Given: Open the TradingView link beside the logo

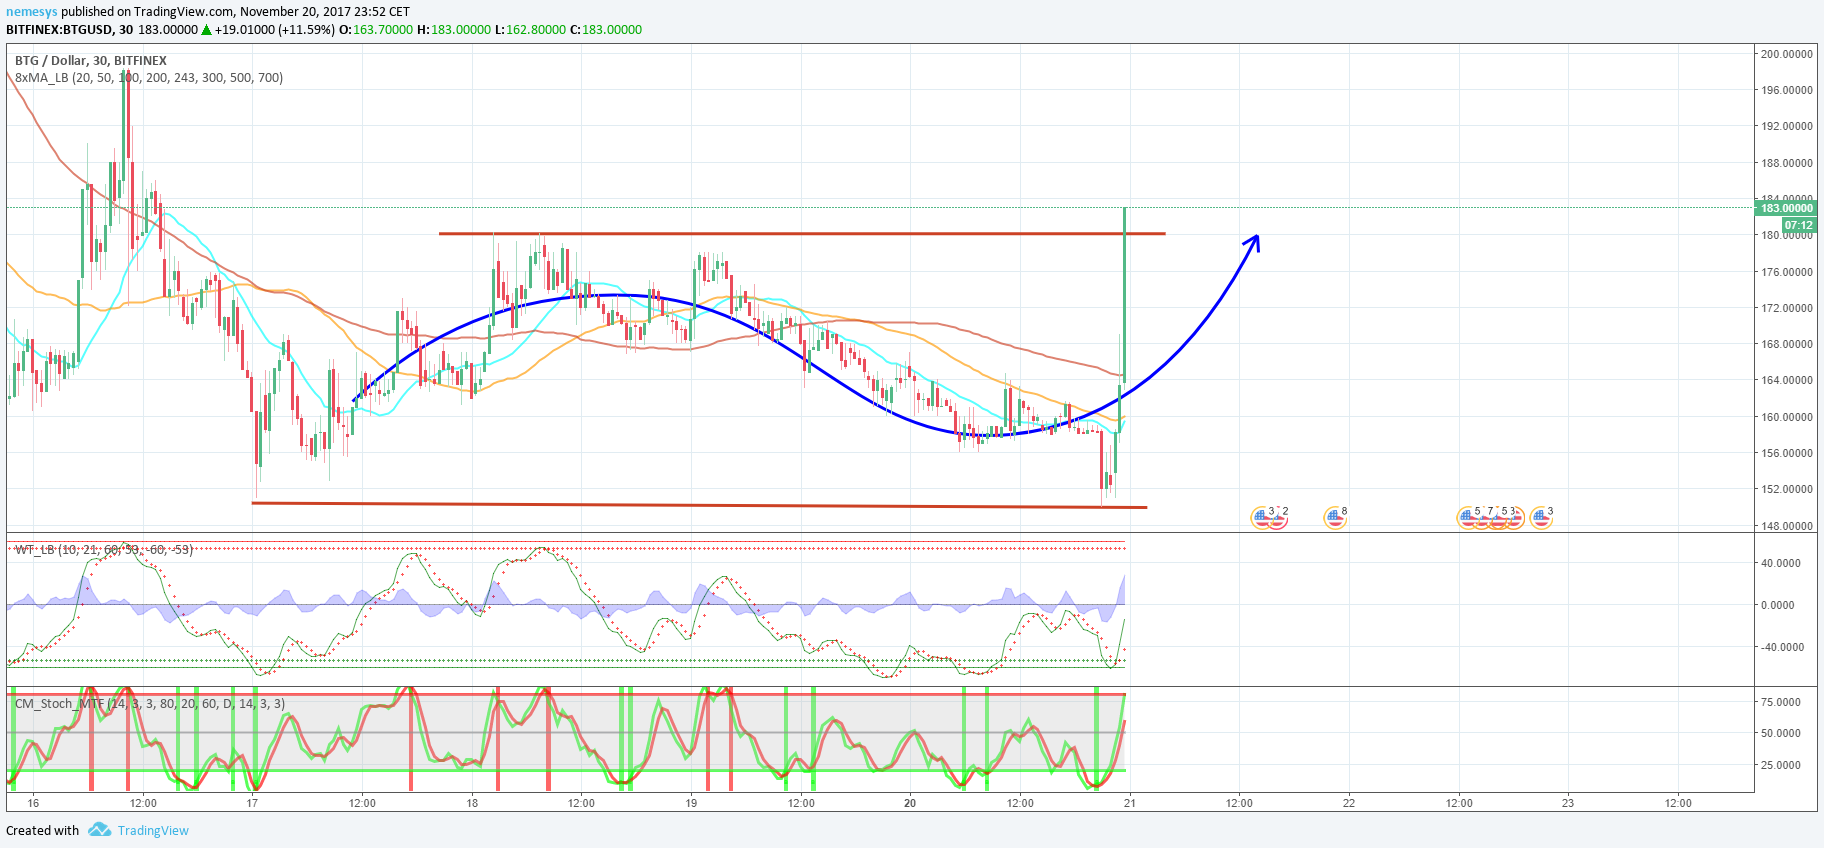Looking at the screenshot, I should coord(153,830).
